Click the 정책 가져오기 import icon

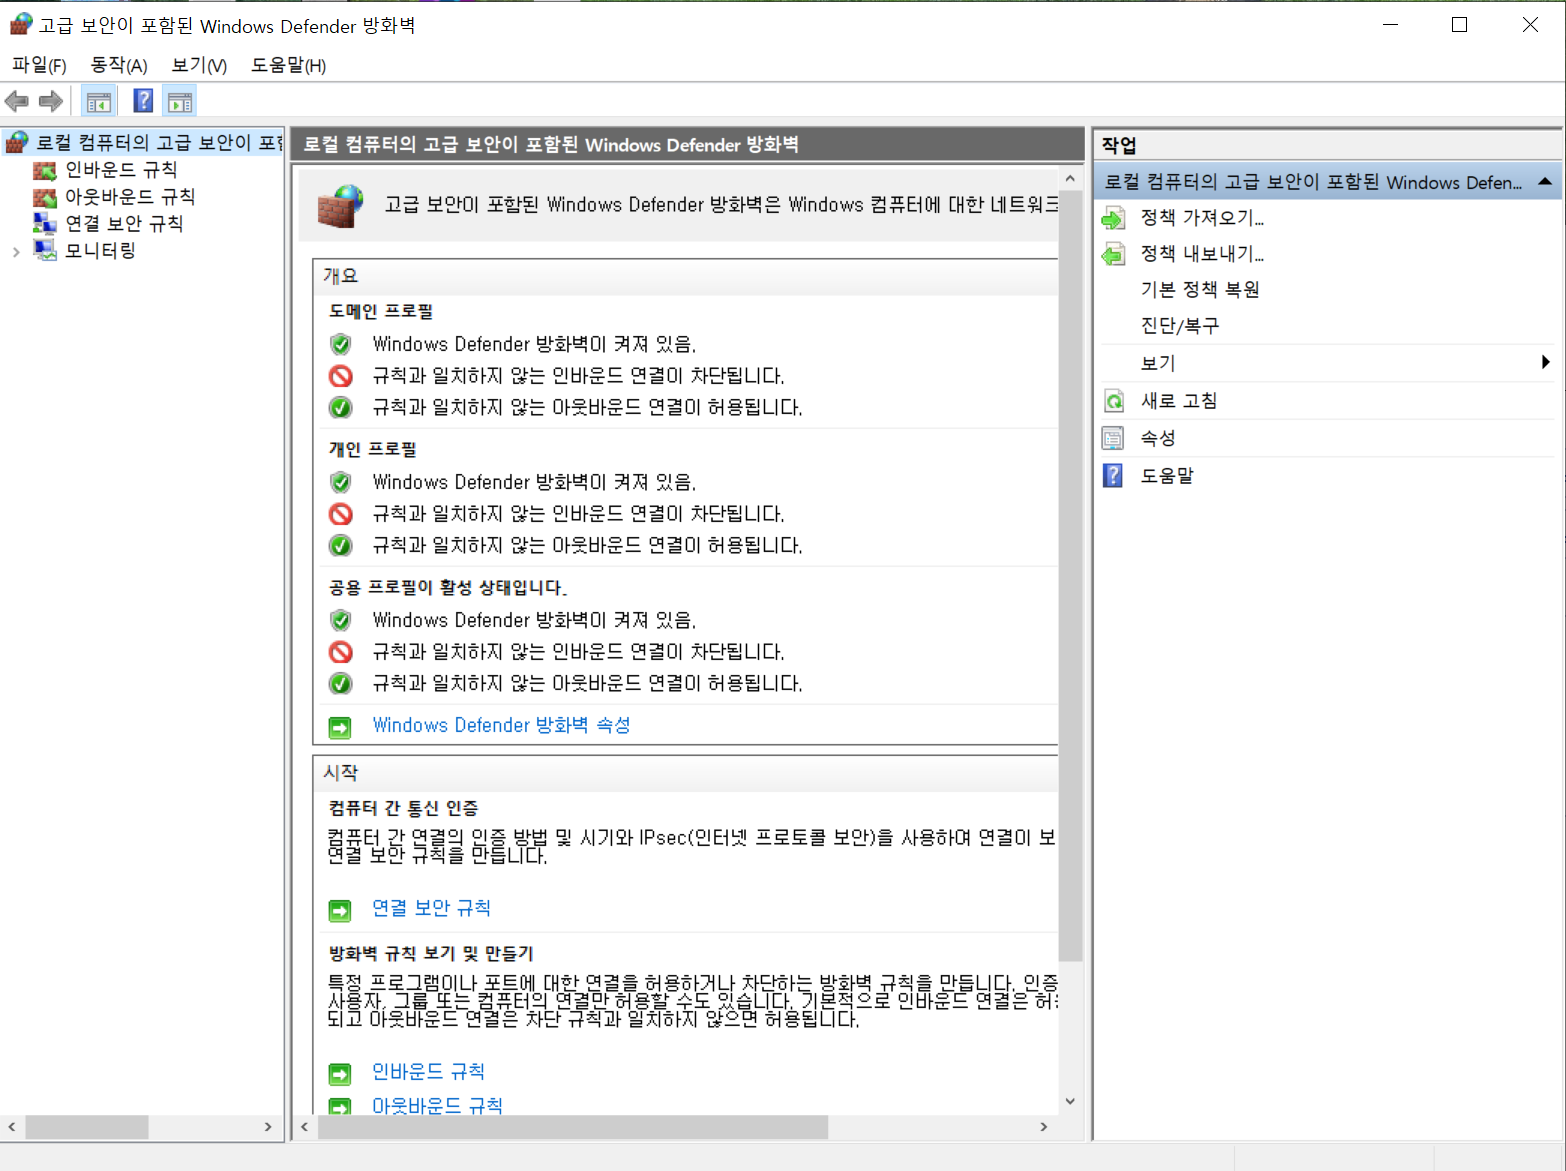[x=1113, y=218]
